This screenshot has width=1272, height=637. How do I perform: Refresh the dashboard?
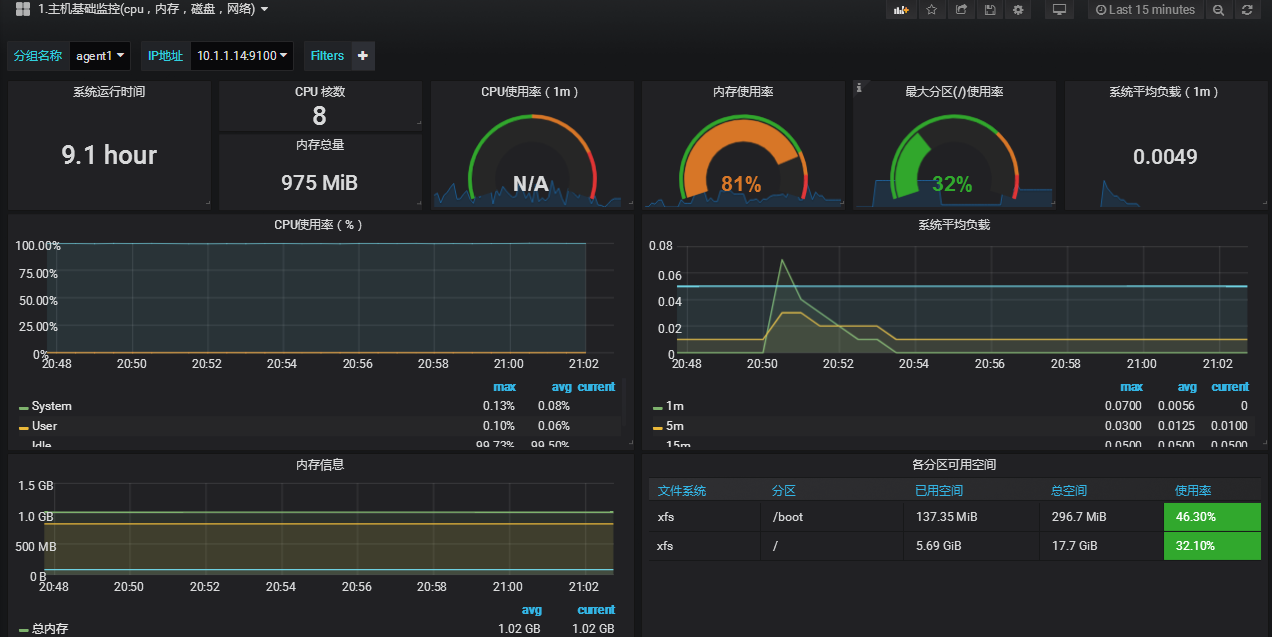(1246, 10)
